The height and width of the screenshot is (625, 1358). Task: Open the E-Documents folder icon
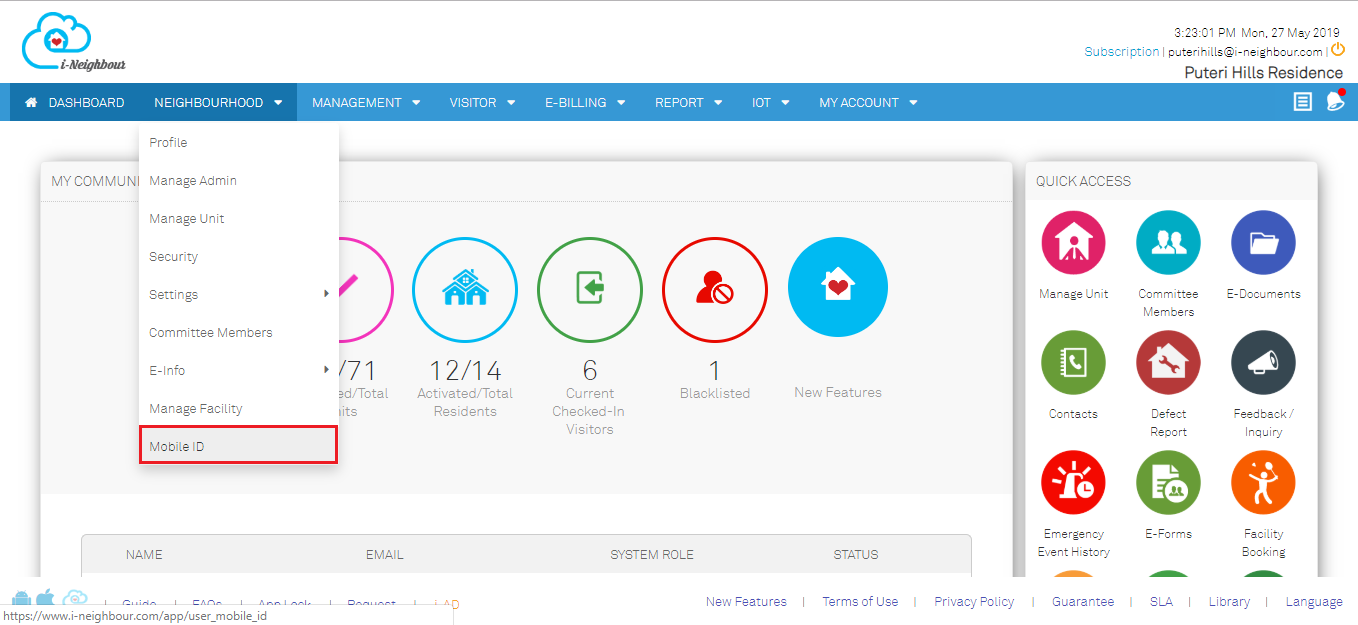coord(1263,242)
